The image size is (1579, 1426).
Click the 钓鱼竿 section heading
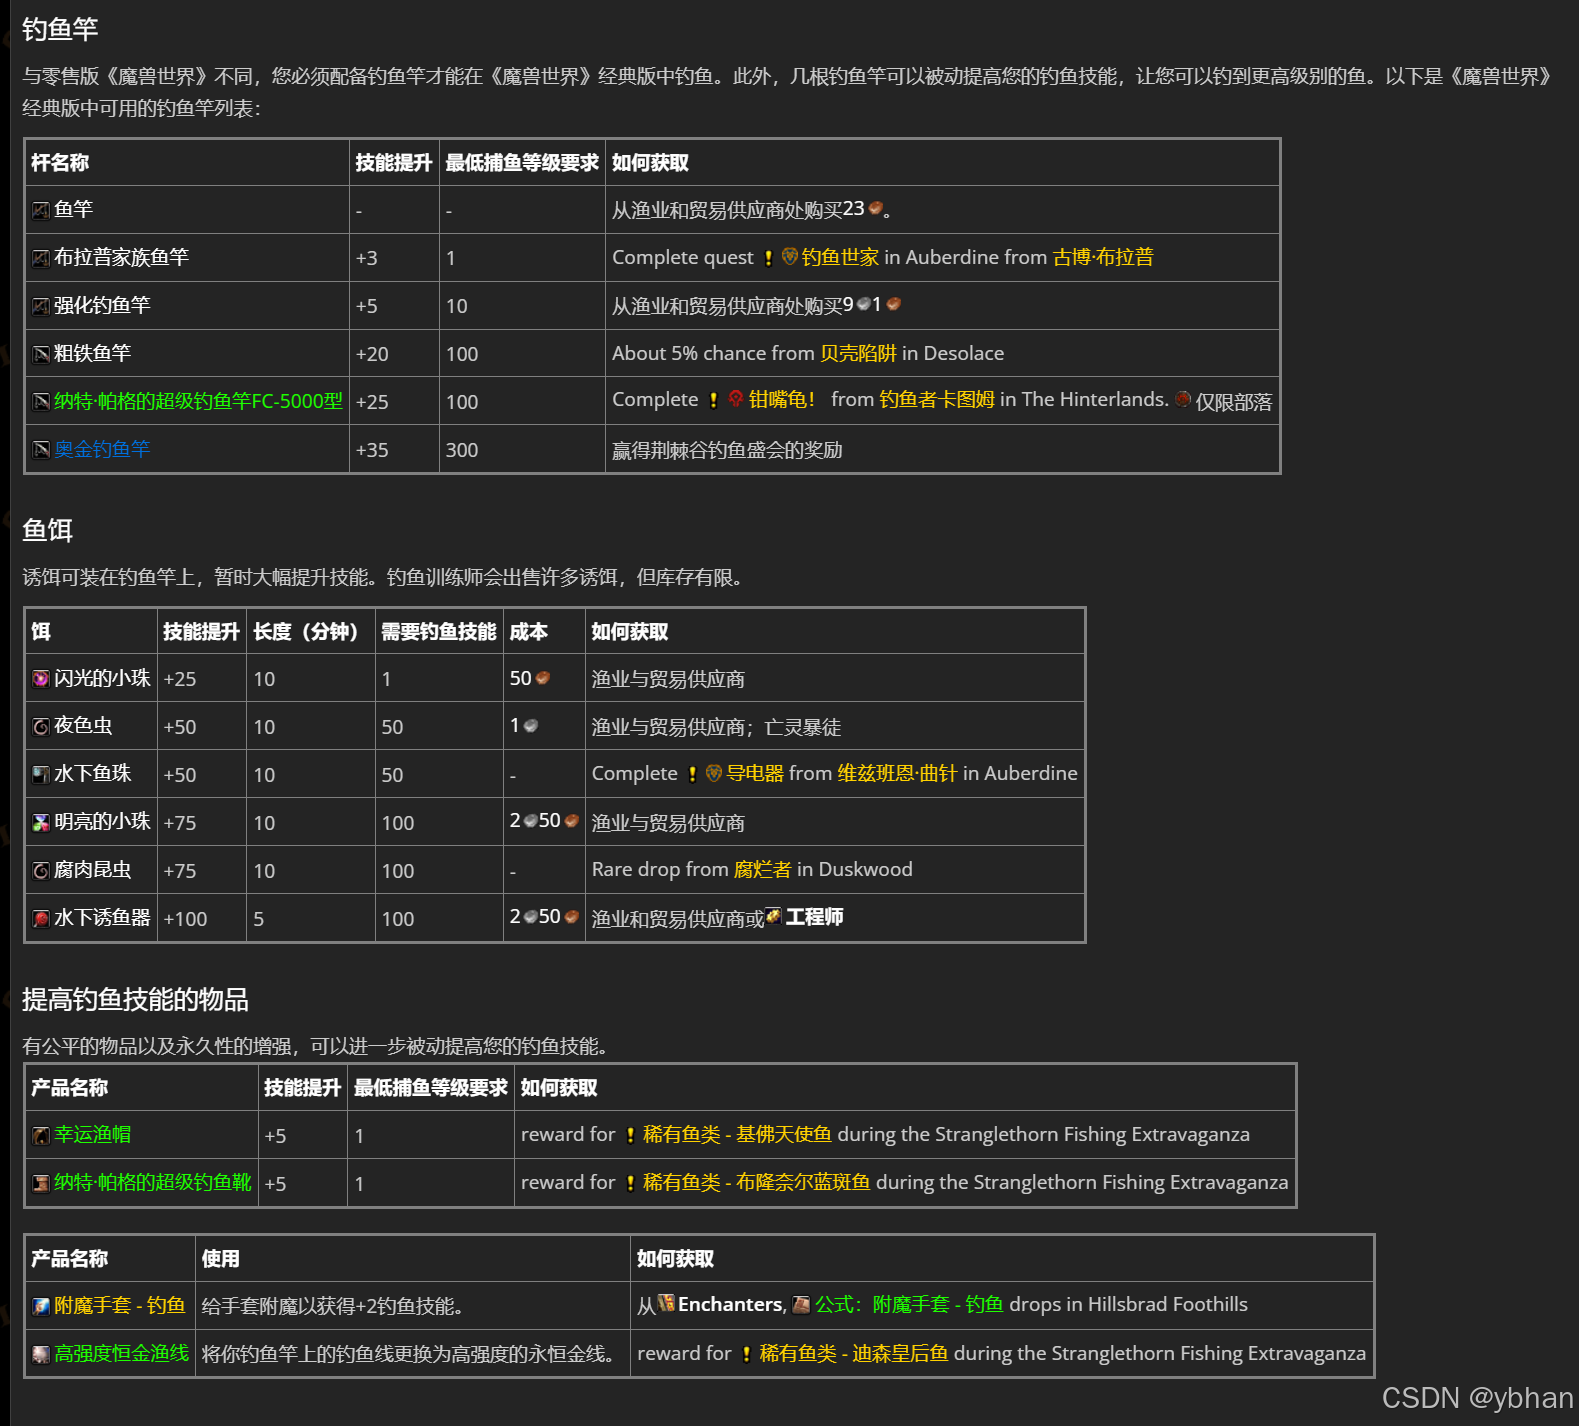[60, 30]
